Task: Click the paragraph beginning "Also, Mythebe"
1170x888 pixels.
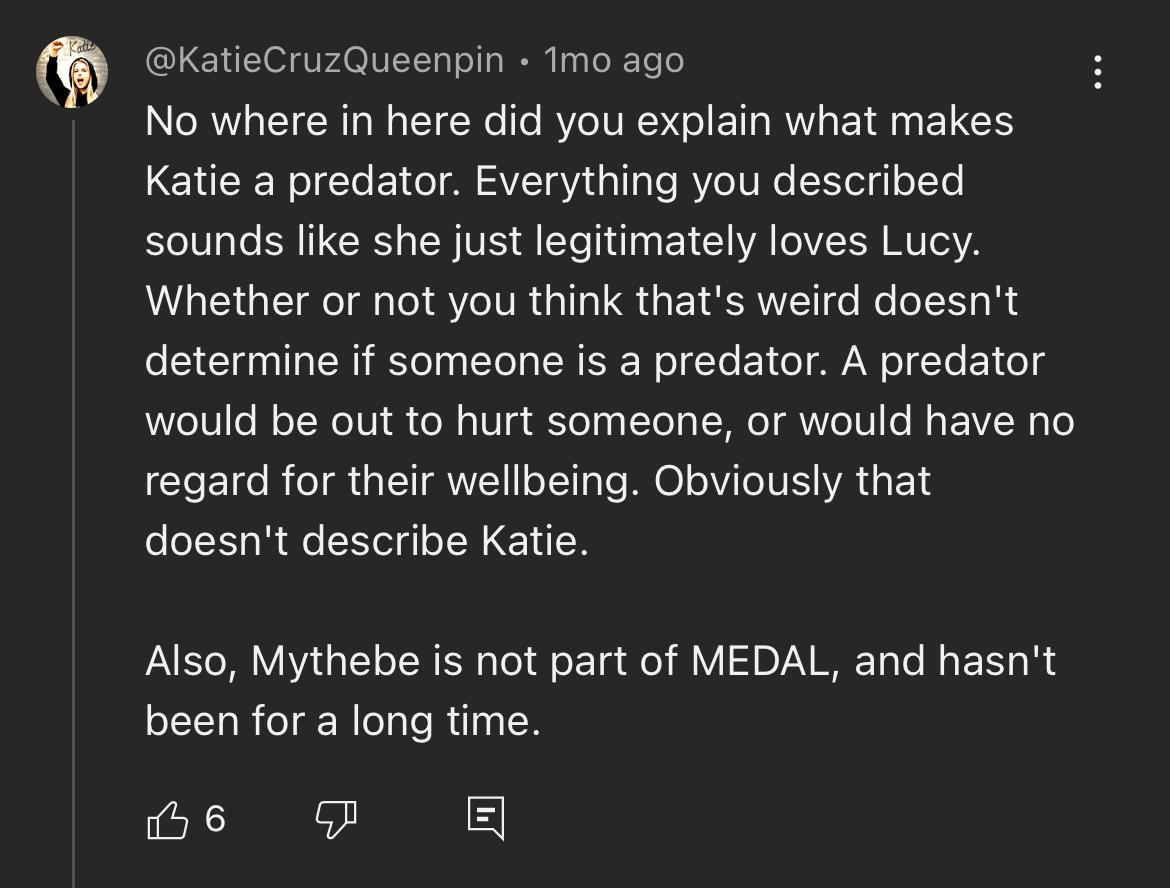Action: (600, 690)
